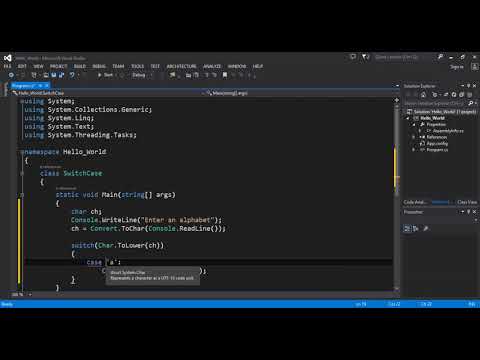The image size is (480, 360).
Task: Click "Ln 19" in the status bar
Action: [x=361, y=304]
